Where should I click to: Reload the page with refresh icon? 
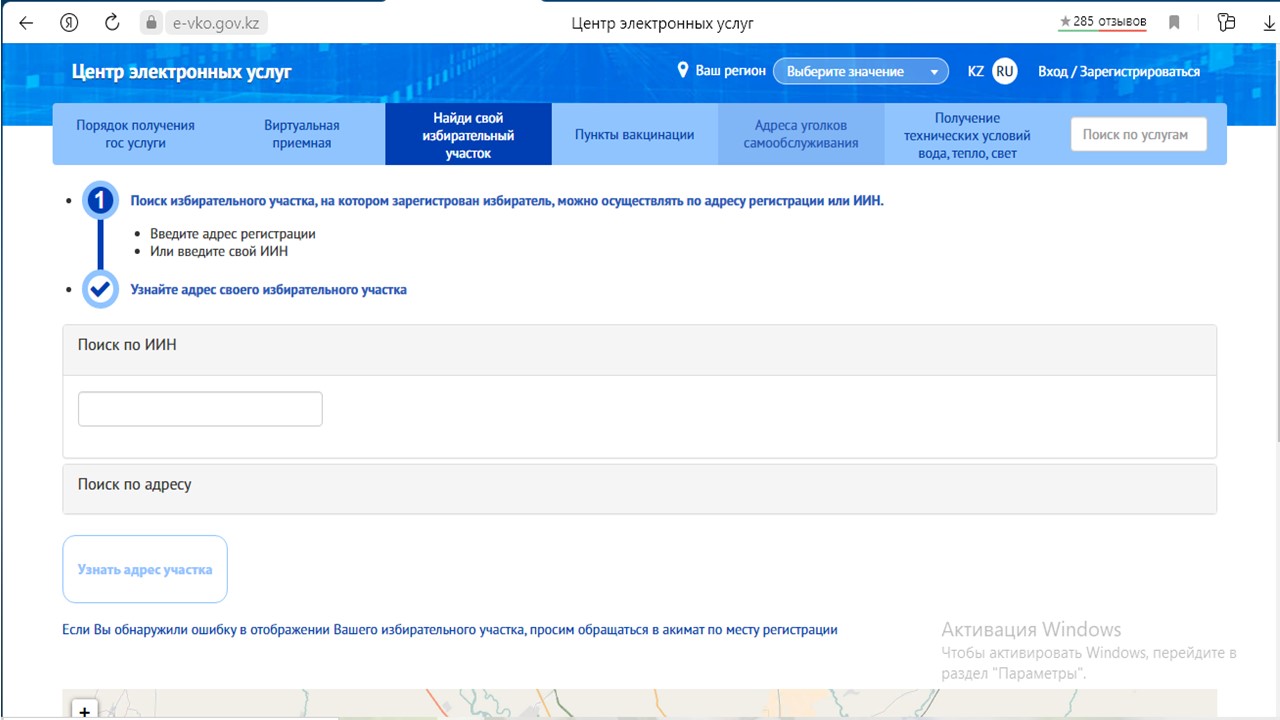point(112,22)
